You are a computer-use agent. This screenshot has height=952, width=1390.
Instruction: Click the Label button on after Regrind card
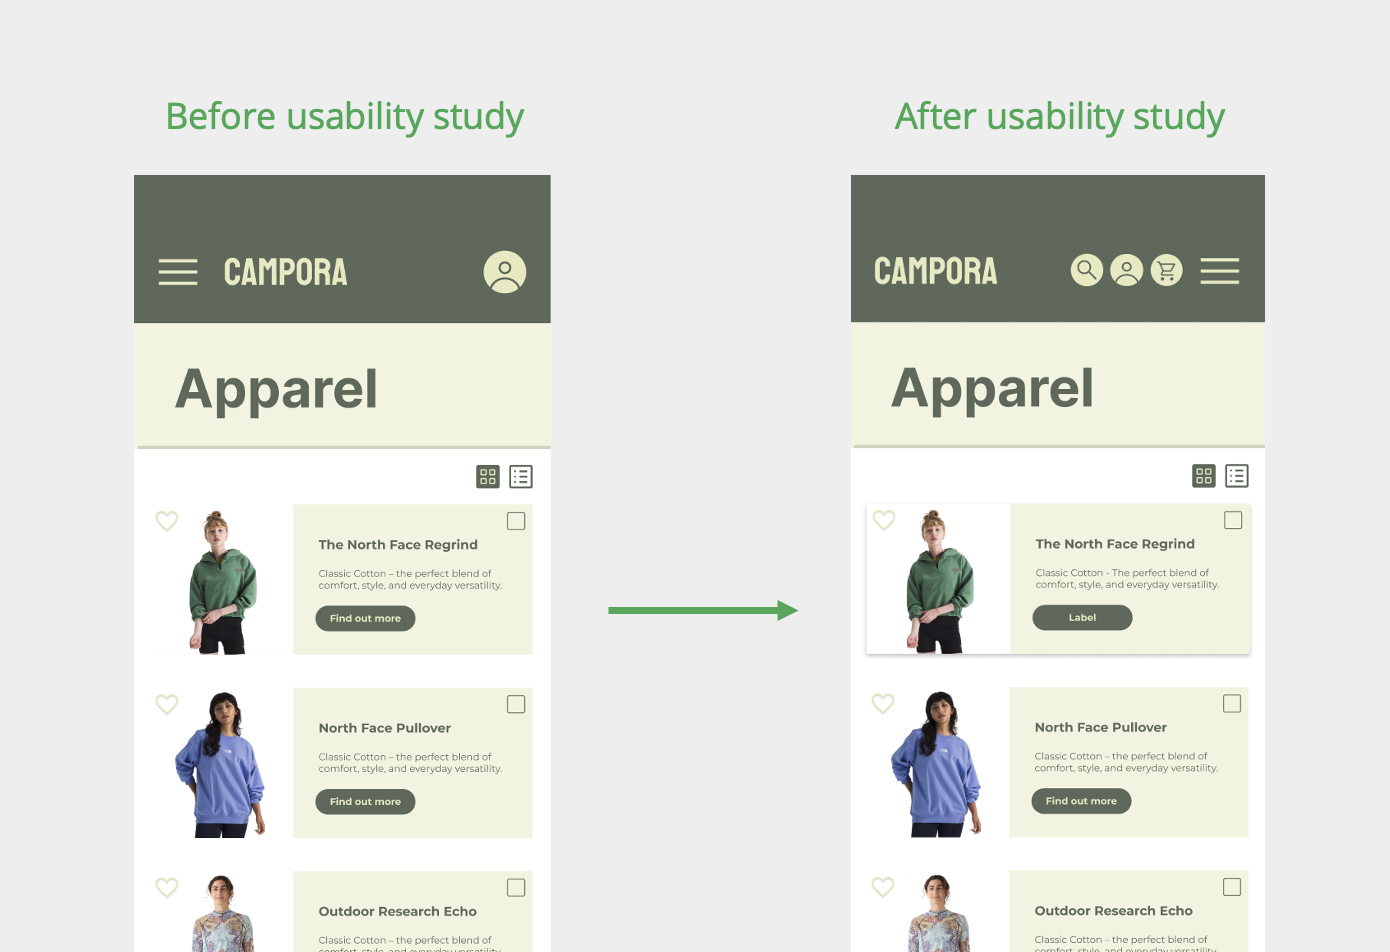[x=1083, y=618]
